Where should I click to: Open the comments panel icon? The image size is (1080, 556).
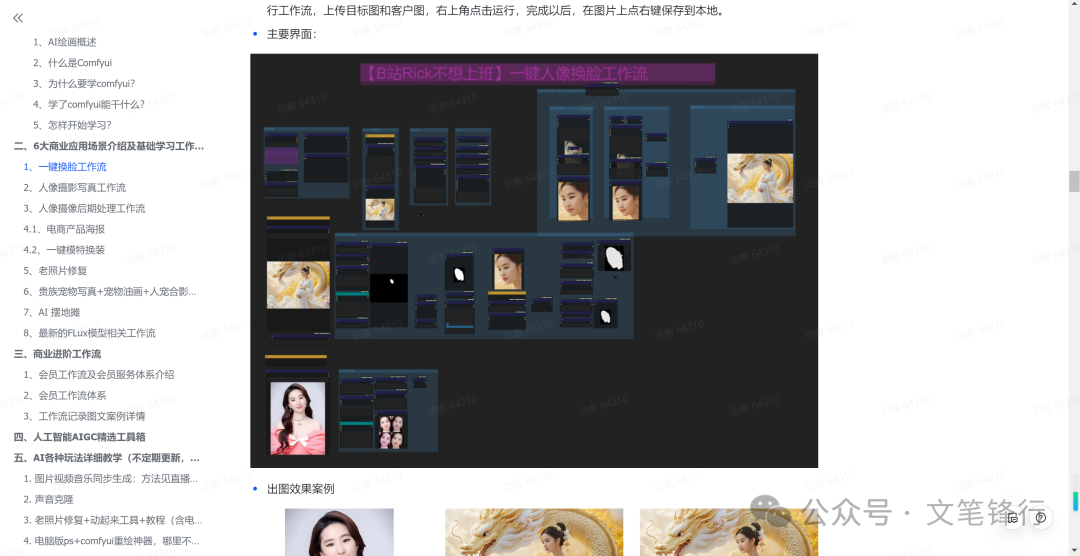[1013, 517]
